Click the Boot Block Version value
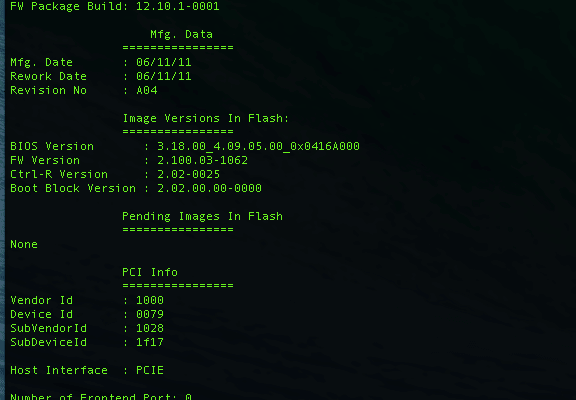This screenshot has height=400, width=576. coord(209,188)
